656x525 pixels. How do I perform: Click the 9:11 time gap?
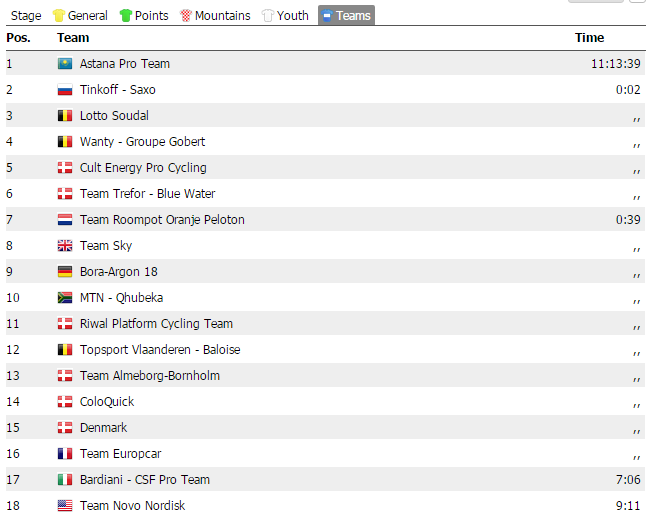pos(628,505)
